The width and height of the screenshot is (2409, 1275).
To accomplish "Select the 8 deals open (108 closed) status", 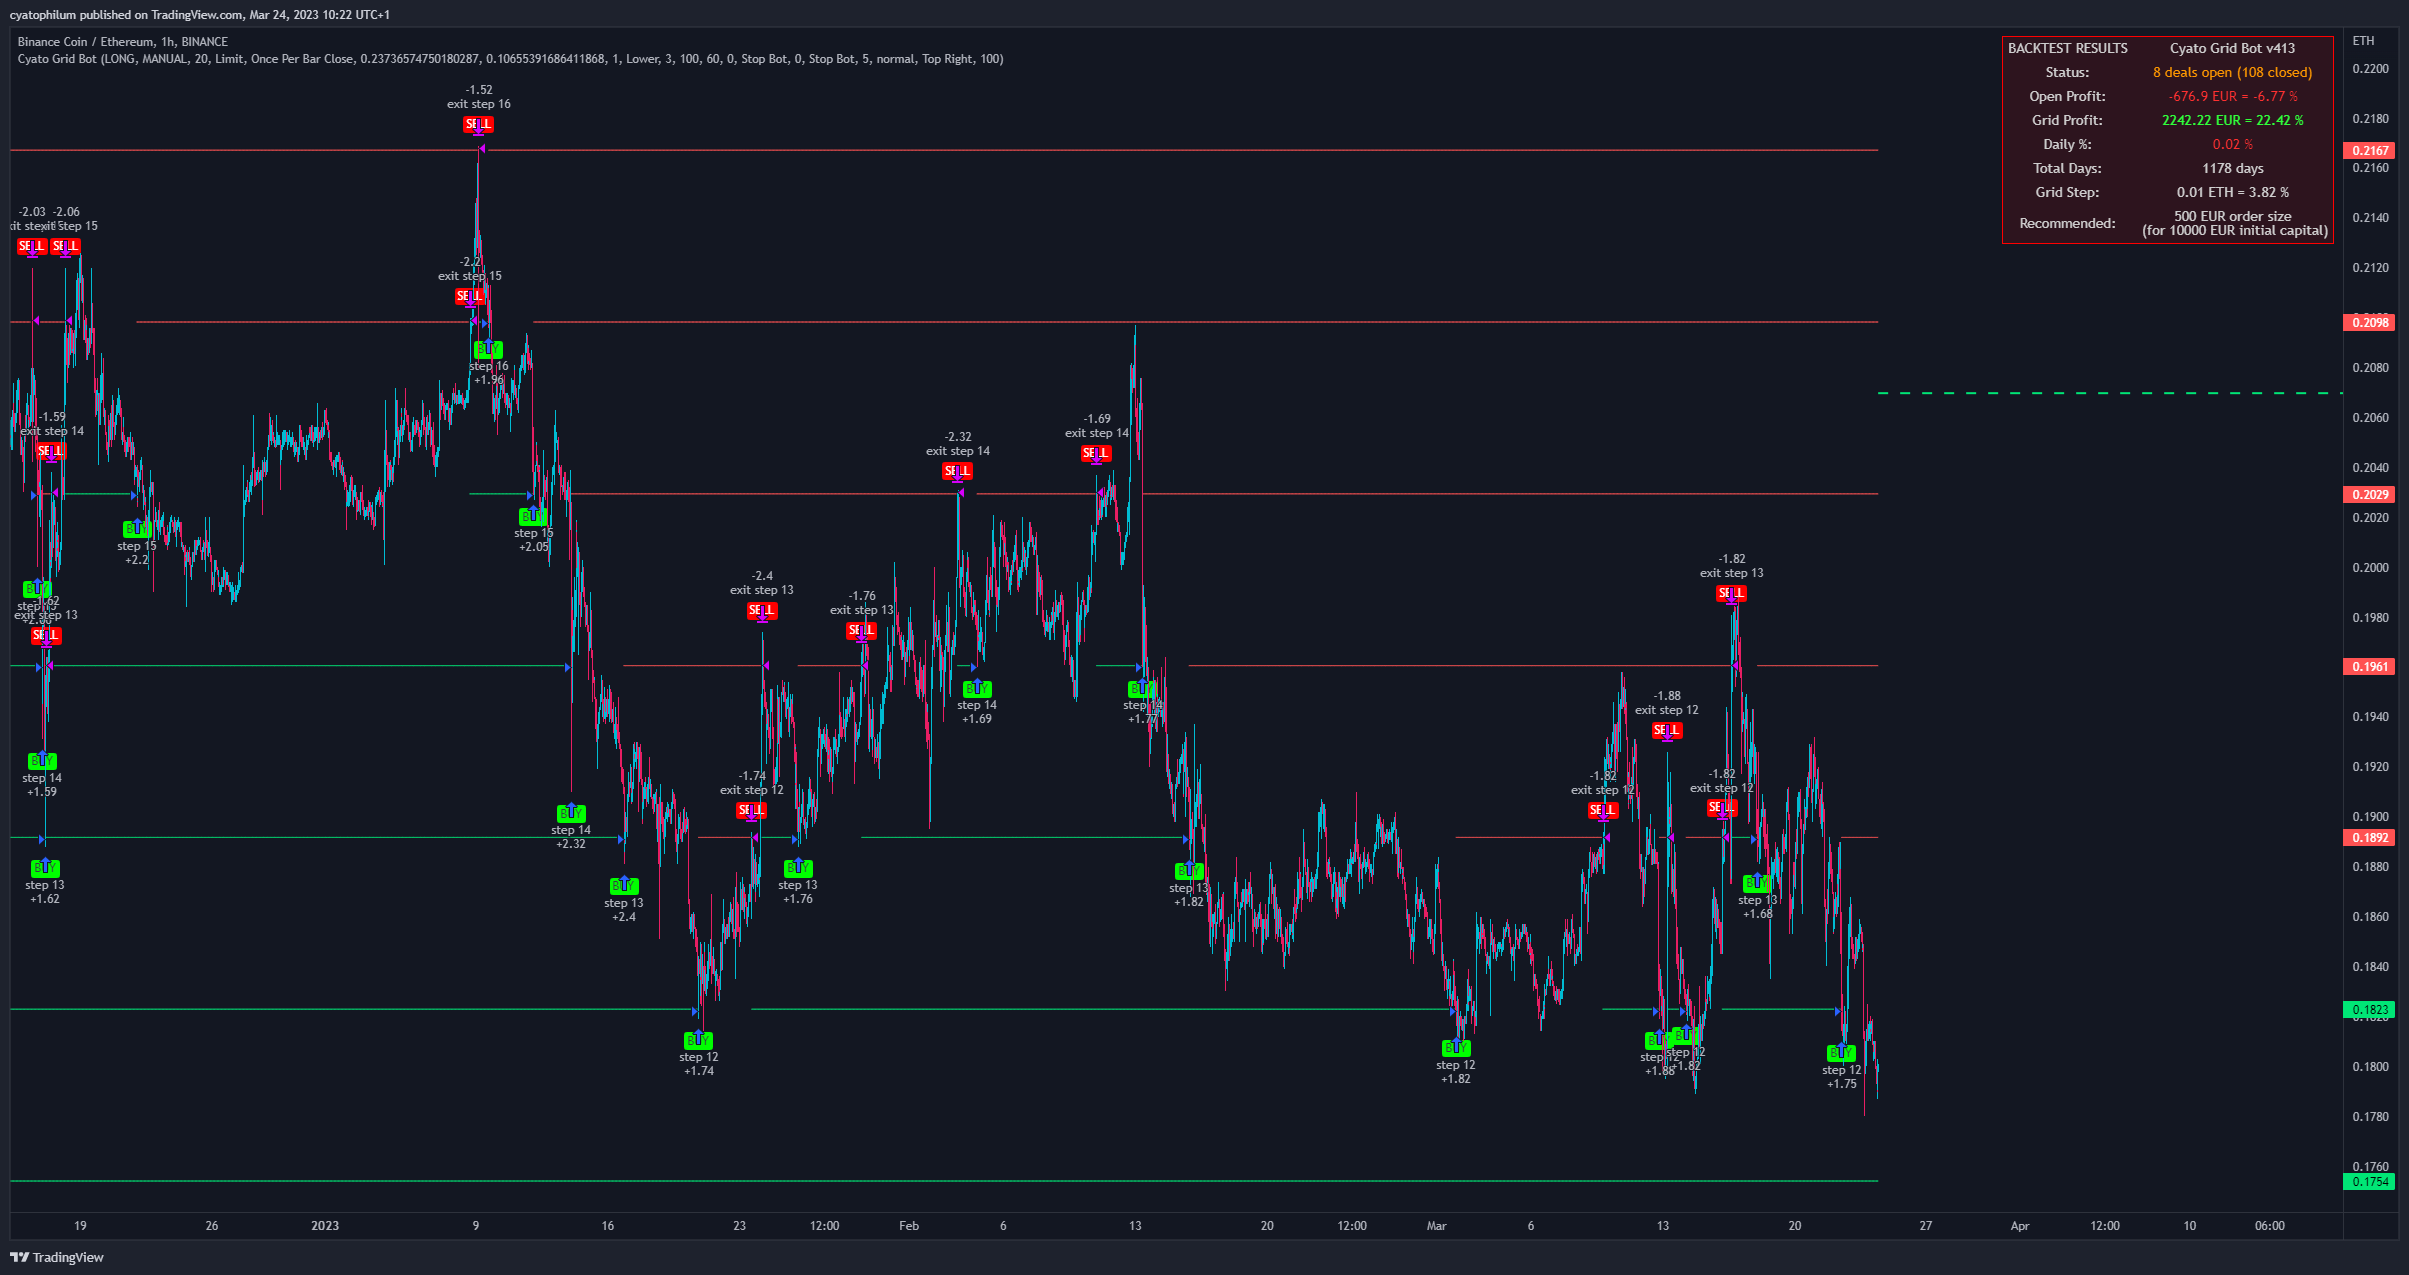I will [x=2232, y=72].
